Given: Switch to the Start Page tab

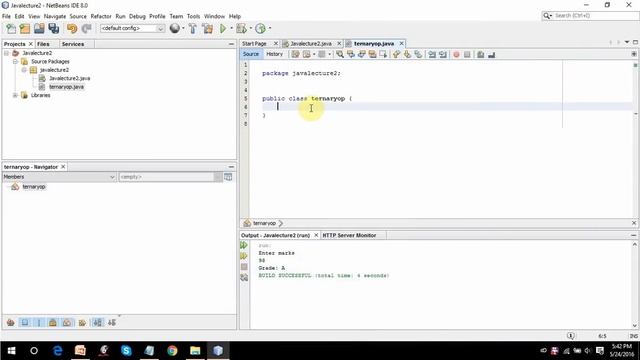Looking at the screenshot, I should (254, 44).
